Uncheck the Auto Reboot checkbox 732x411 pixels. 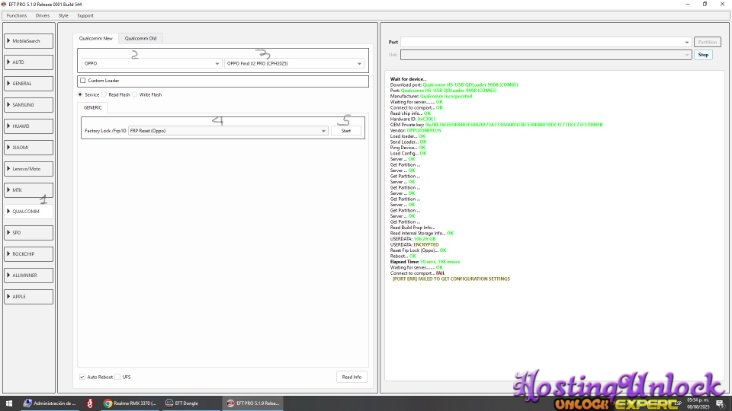82,377
